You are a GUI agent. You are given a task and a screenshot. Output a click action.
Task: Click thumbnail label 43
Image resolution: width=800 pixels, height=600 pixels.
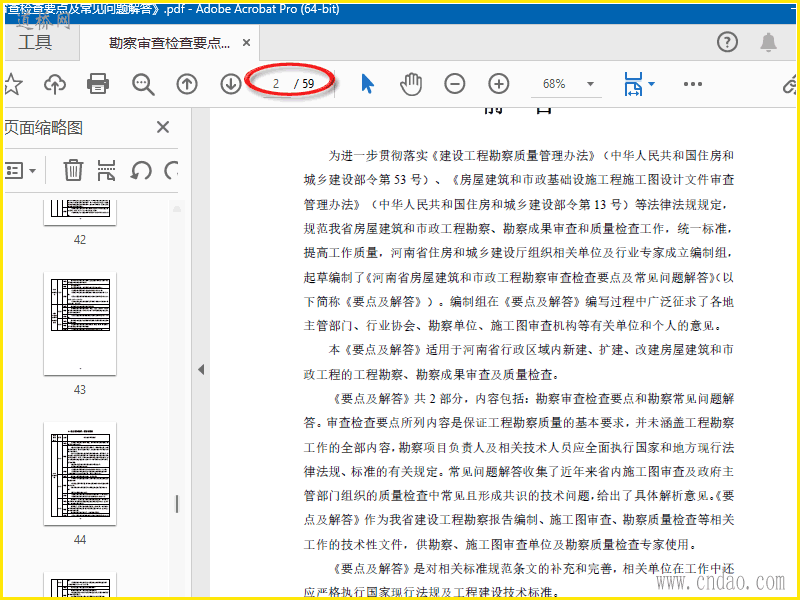click(x=80, y=390)
